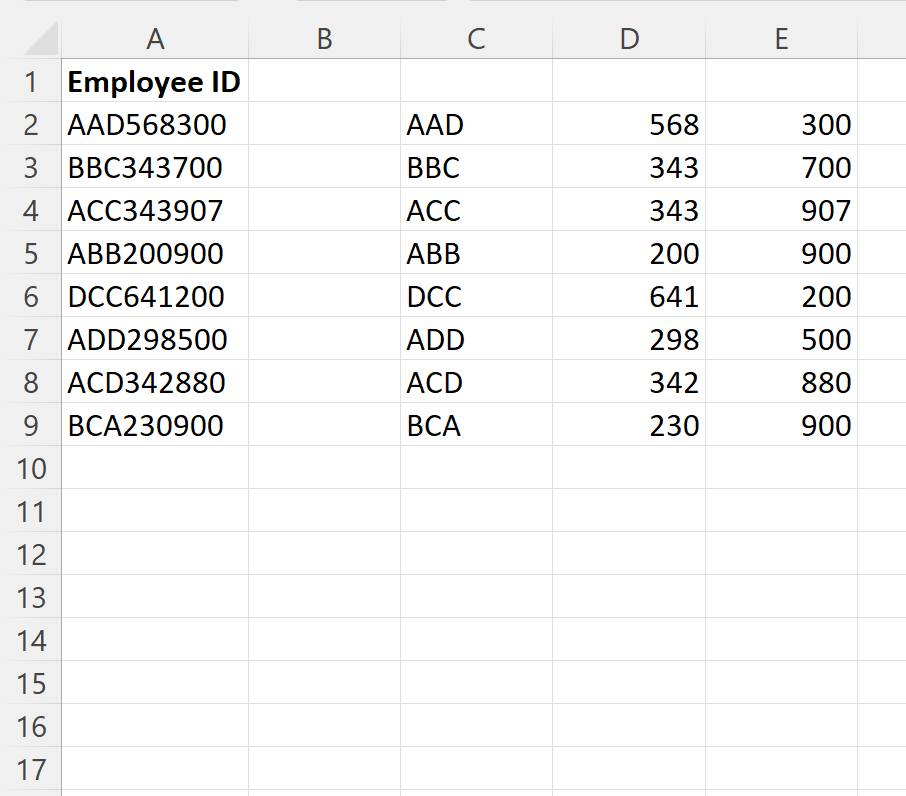
Task: Click cell with value 907 in column E
Action: (781, 211)
